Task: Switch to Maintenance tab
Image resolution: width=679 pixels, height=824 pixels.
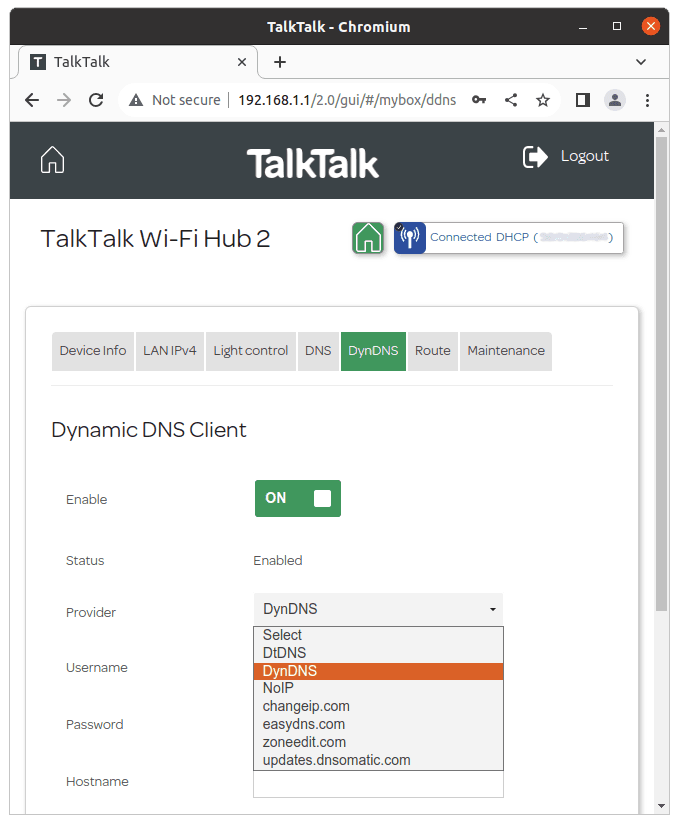Action: tap(506, 351)
